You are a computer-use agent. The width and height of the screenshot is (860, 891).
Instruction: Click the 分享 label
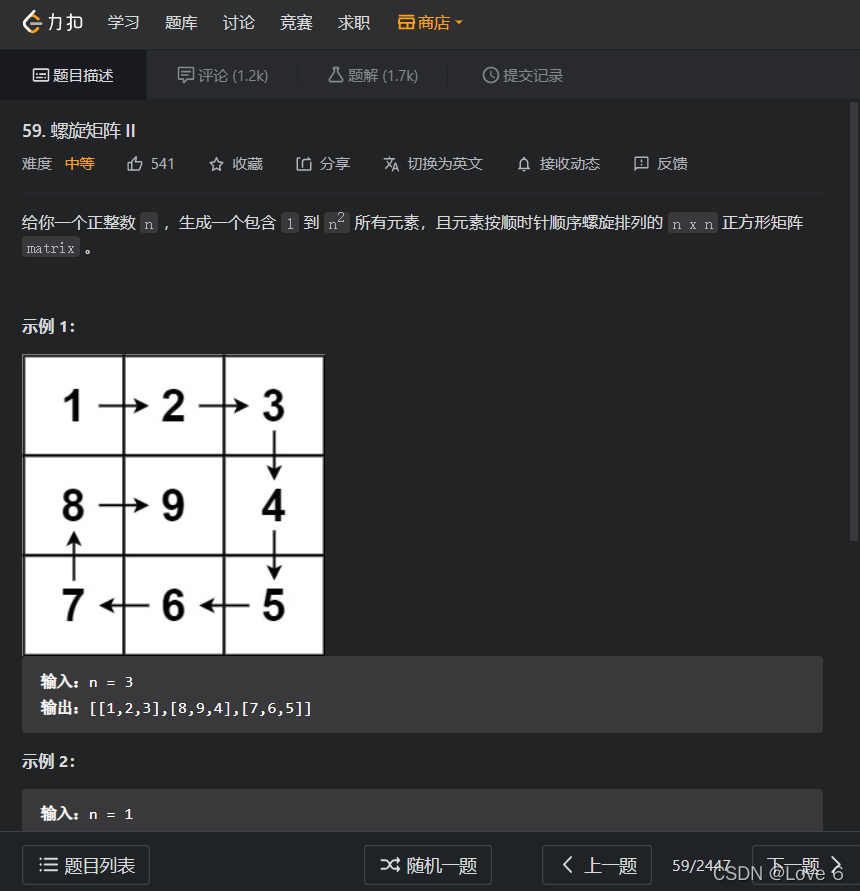[x=335, y=164]
